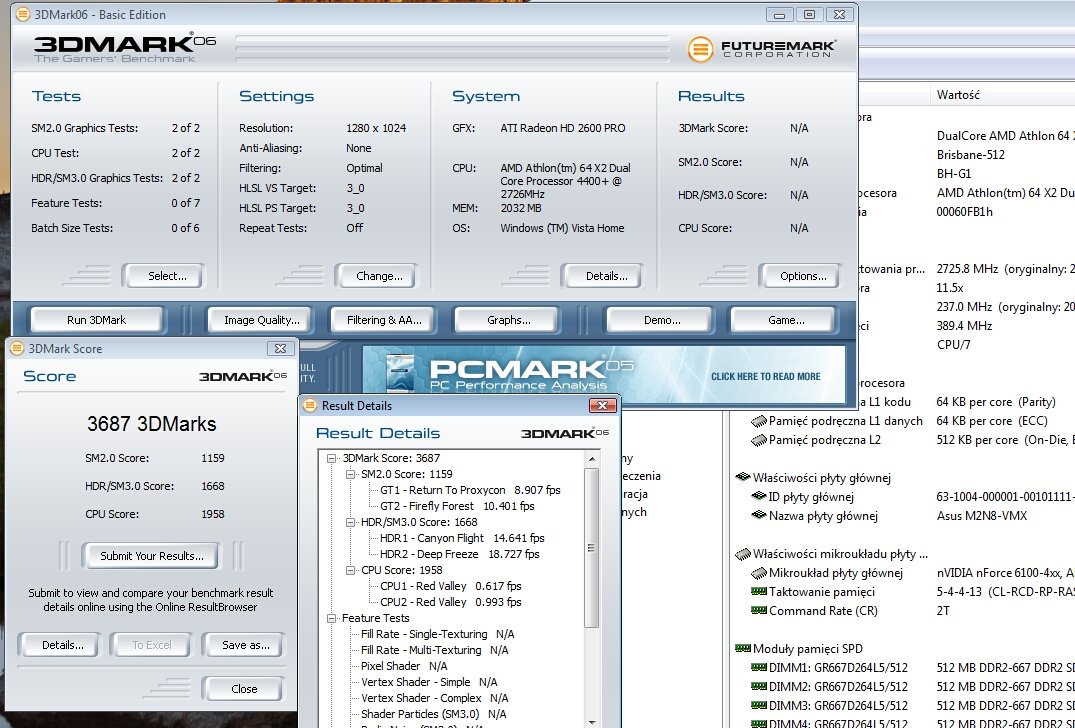View system Details button in main window
This screenshot has height=728, width=1075.
(601, 276)
